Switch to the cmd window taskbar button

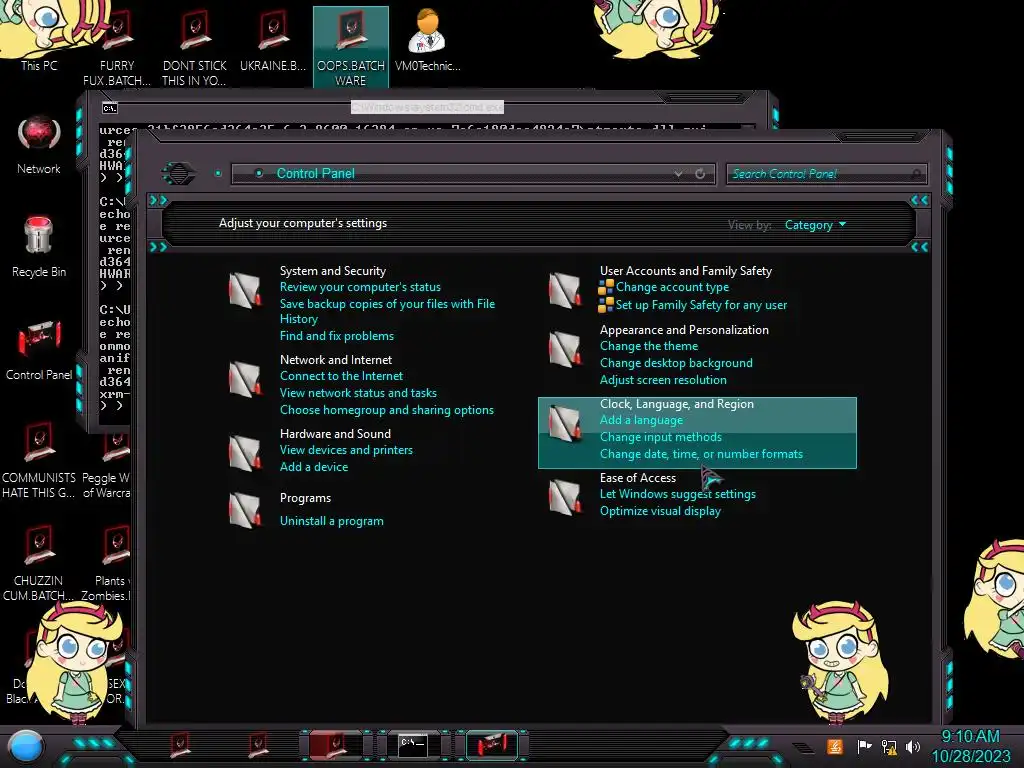click(413, 745)
